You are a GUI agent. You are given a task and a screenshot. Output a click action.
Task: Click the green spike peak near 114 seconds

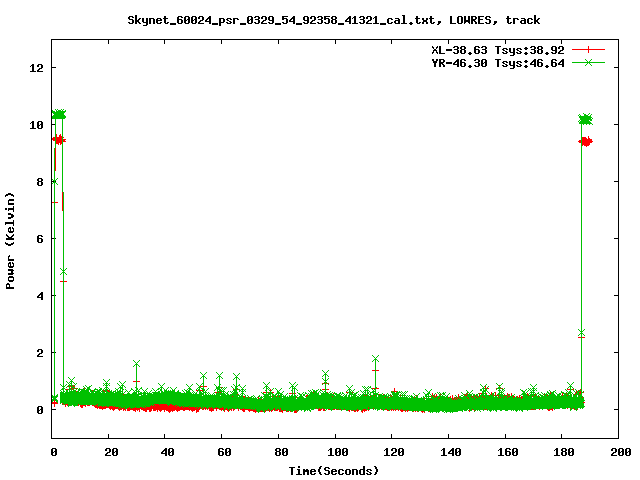tap(376, 359)
